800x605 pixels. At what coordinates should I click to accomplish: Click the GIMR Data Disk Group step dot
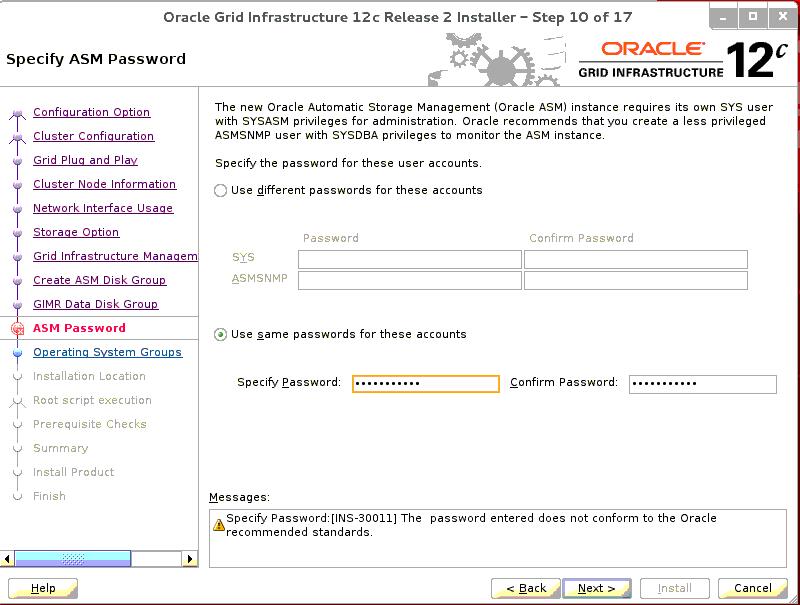(x=17, y=305)
